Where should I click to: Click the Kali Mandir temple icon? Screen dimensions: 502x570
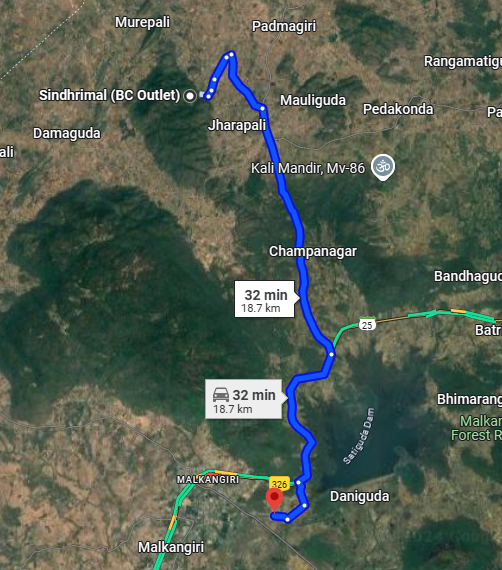point(383,167)
